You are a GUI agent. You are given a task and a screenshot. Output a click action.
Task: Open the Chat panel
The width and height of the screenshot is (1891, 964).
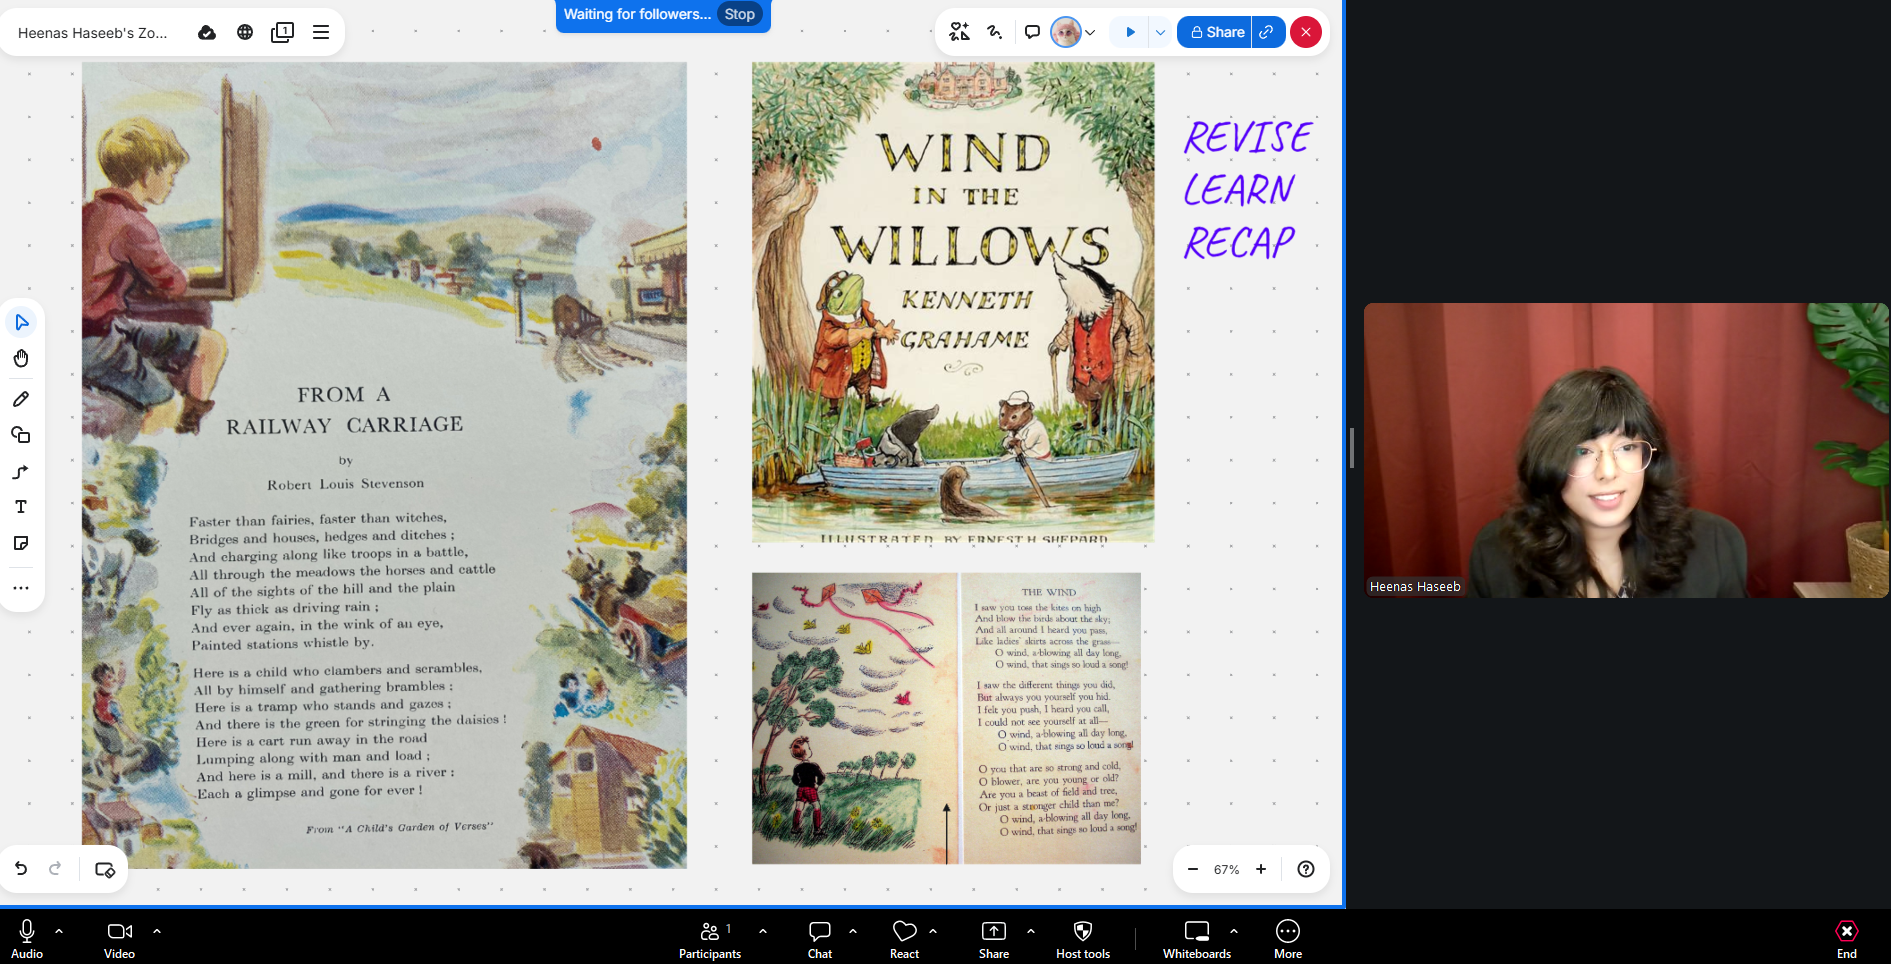[x=820, y=939]
